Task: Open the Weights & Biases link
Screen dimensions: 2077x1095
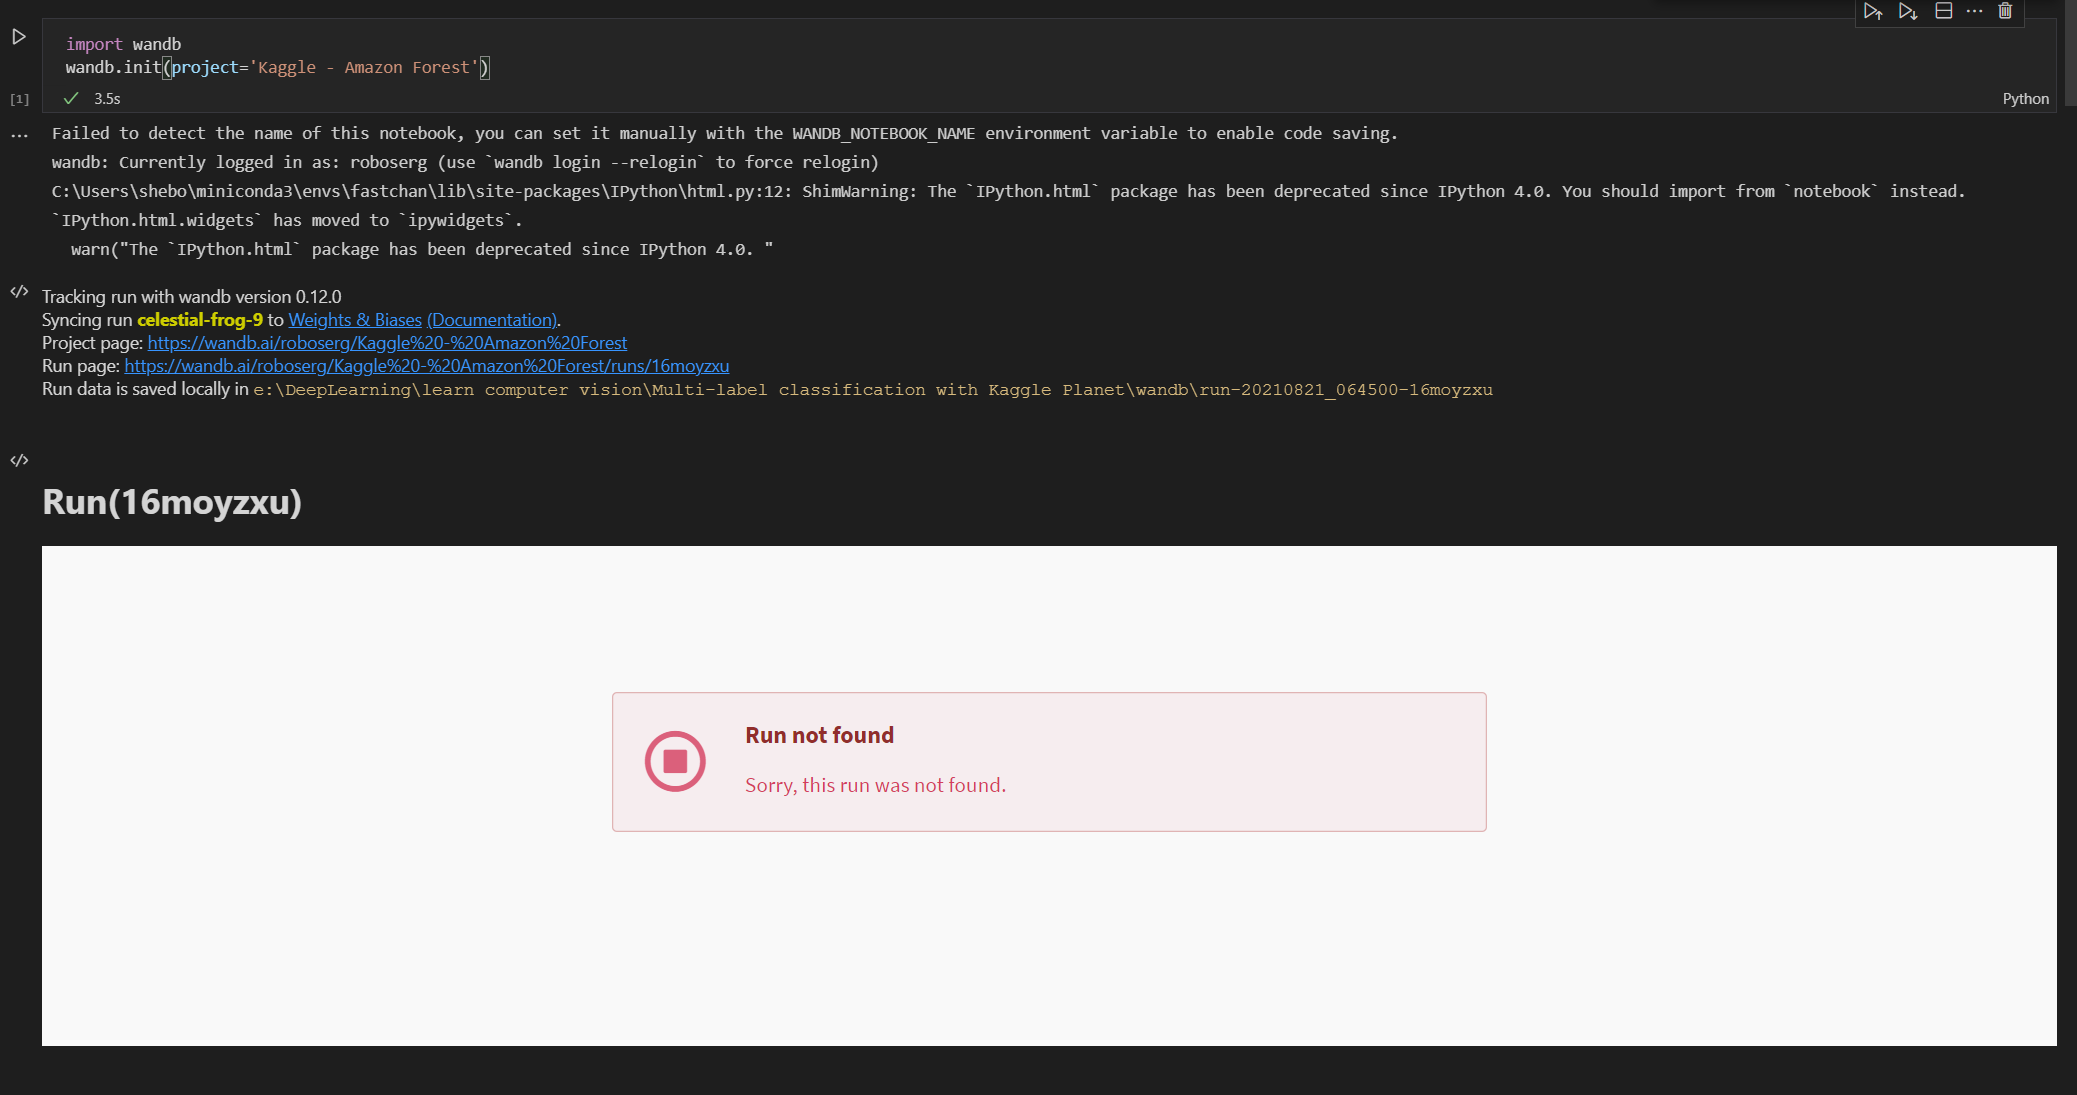Action: [354, 319]
